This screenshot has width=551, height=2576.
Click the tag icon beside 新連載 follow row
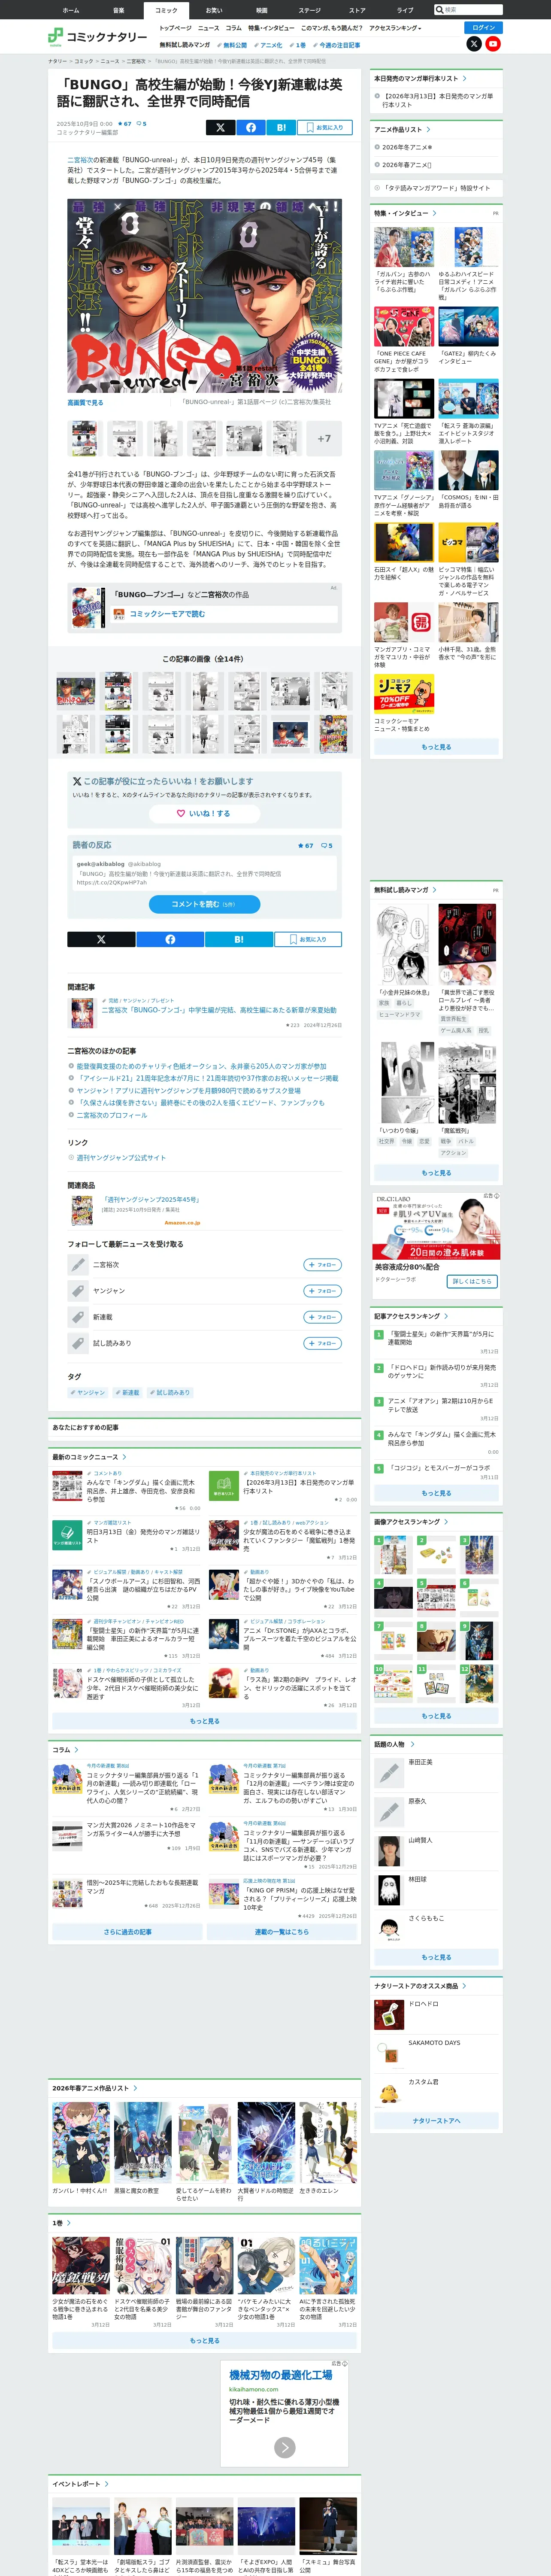pos(78,1317)
